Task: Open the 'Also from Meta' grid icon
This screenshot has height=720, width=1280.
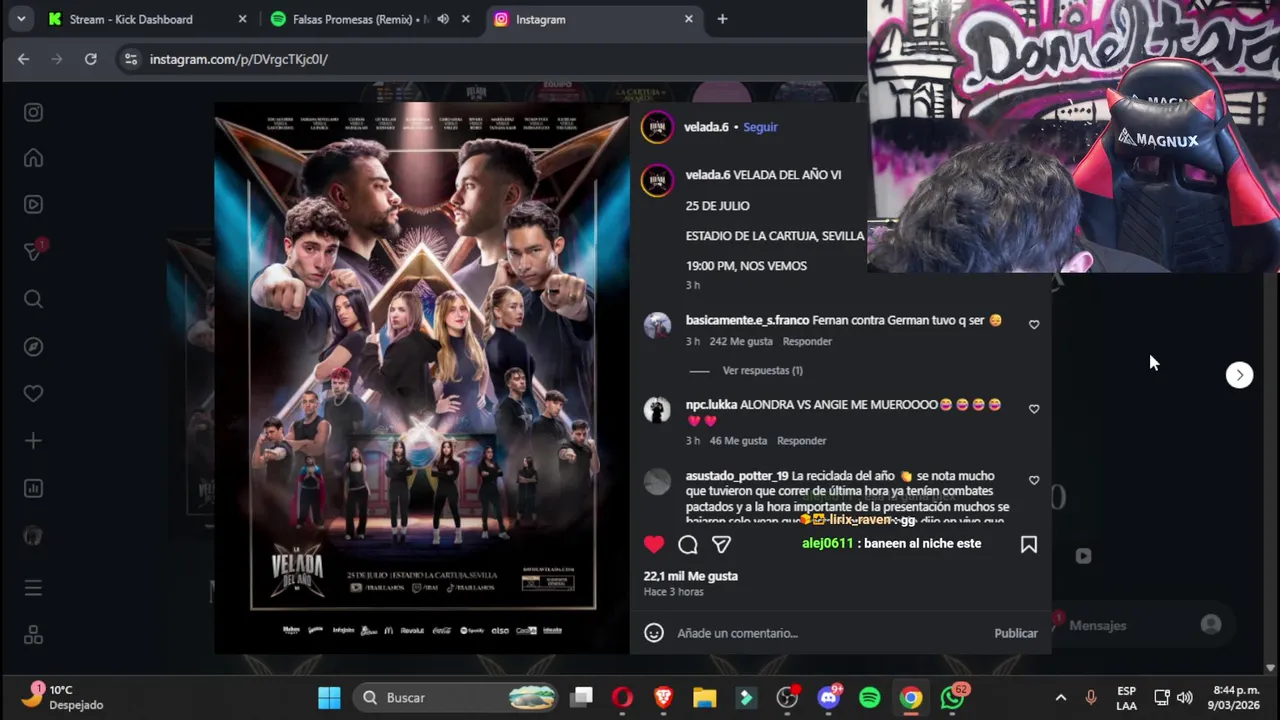Action: click(33, 635)
